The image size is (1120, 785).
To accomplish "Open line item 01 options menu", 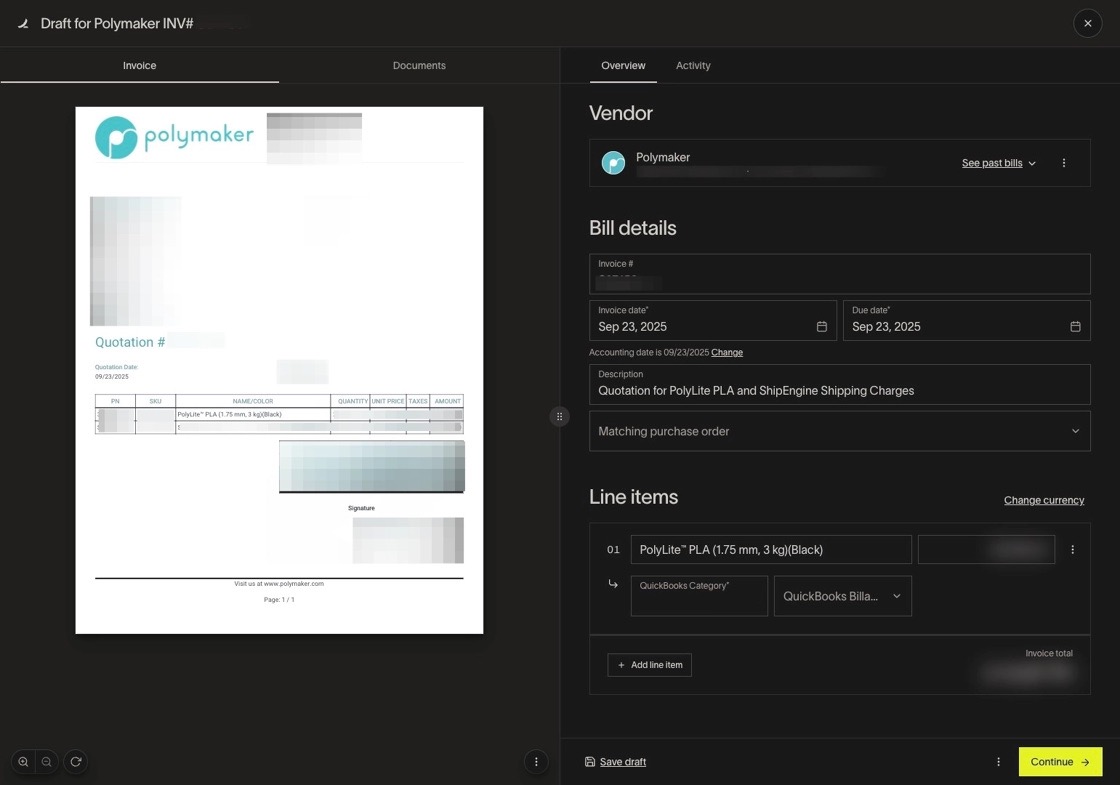I will (1072, 550).
